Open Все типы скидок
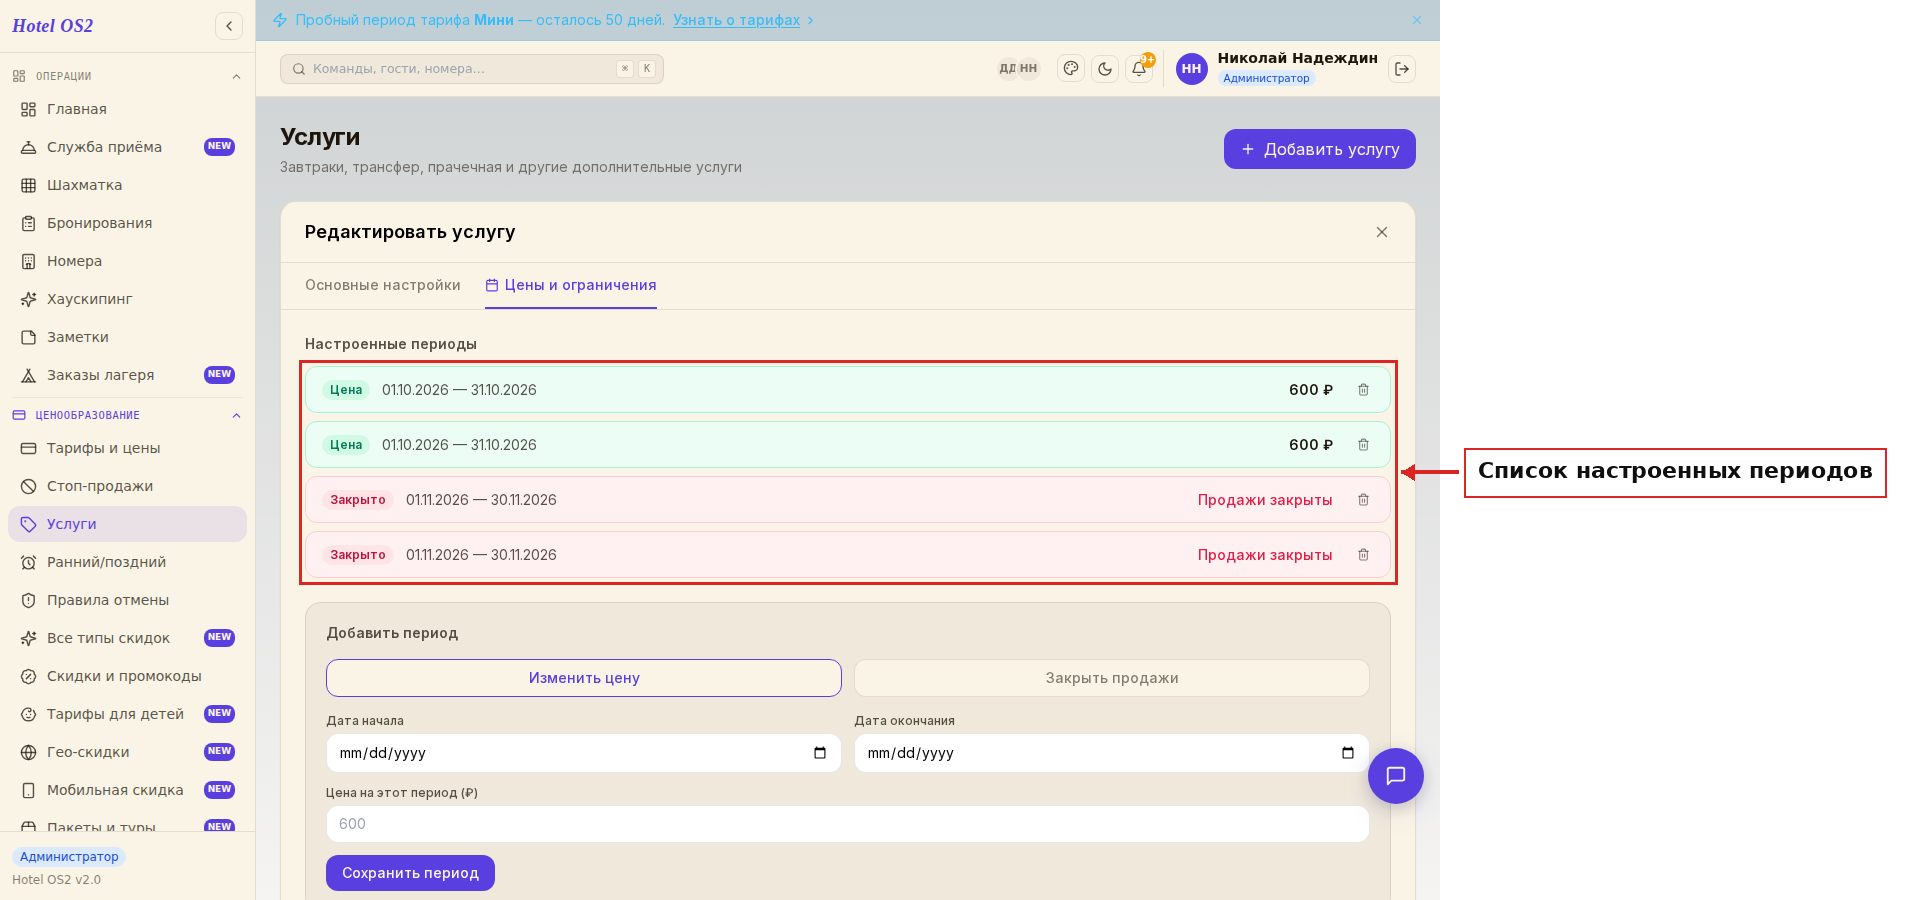This screenshot has height=900, width=1910. [127, 638]
